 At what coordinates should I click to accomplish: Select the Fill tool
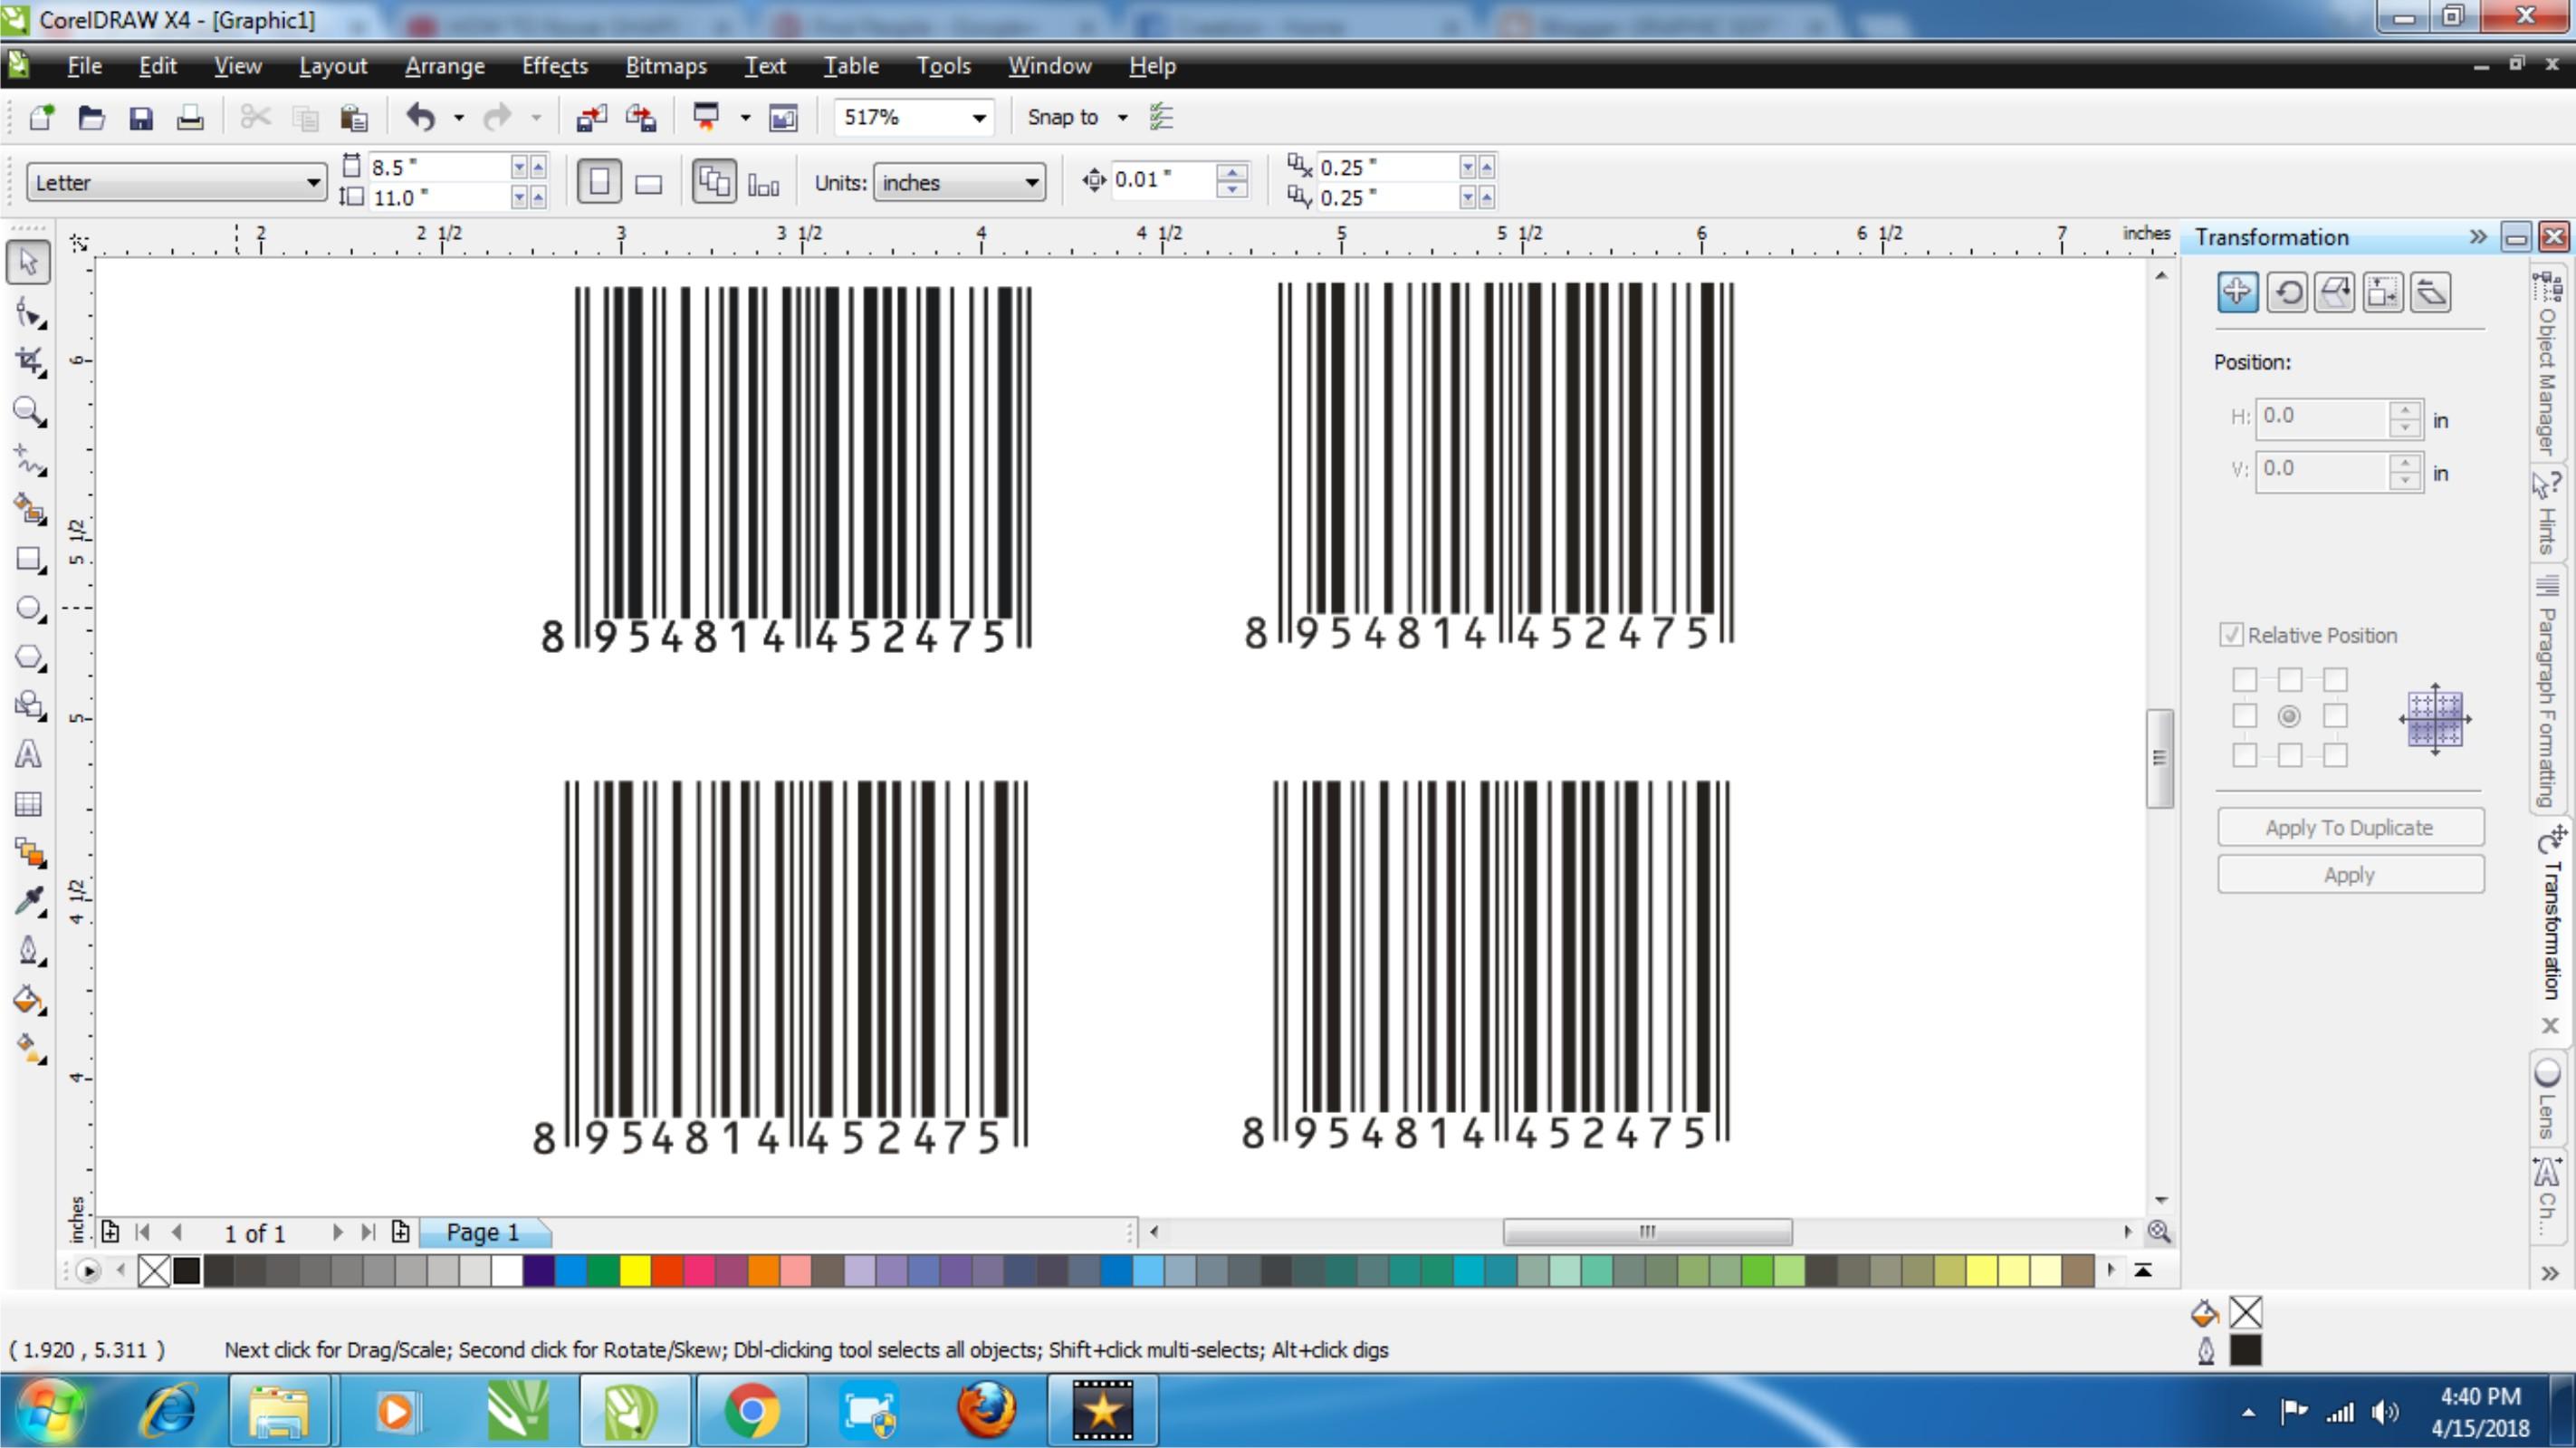[30, 1000]
